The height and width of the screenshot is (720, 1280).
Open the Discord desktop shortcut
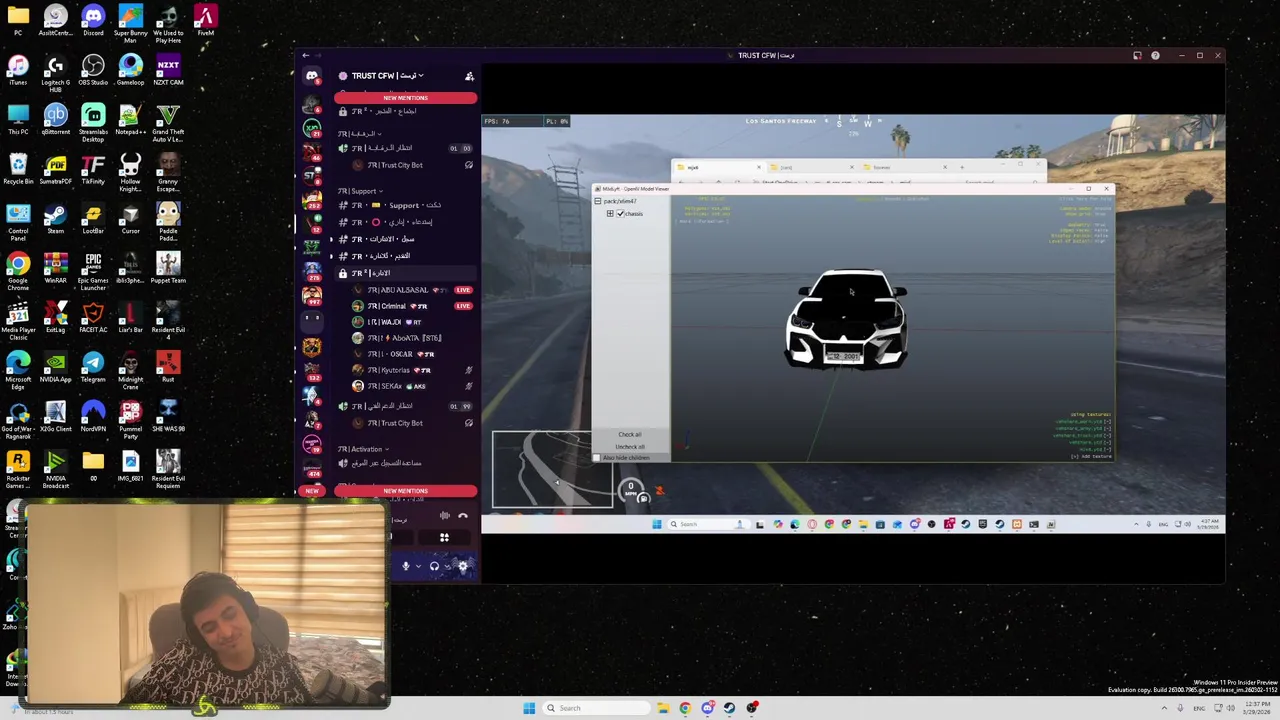point(93,20)
